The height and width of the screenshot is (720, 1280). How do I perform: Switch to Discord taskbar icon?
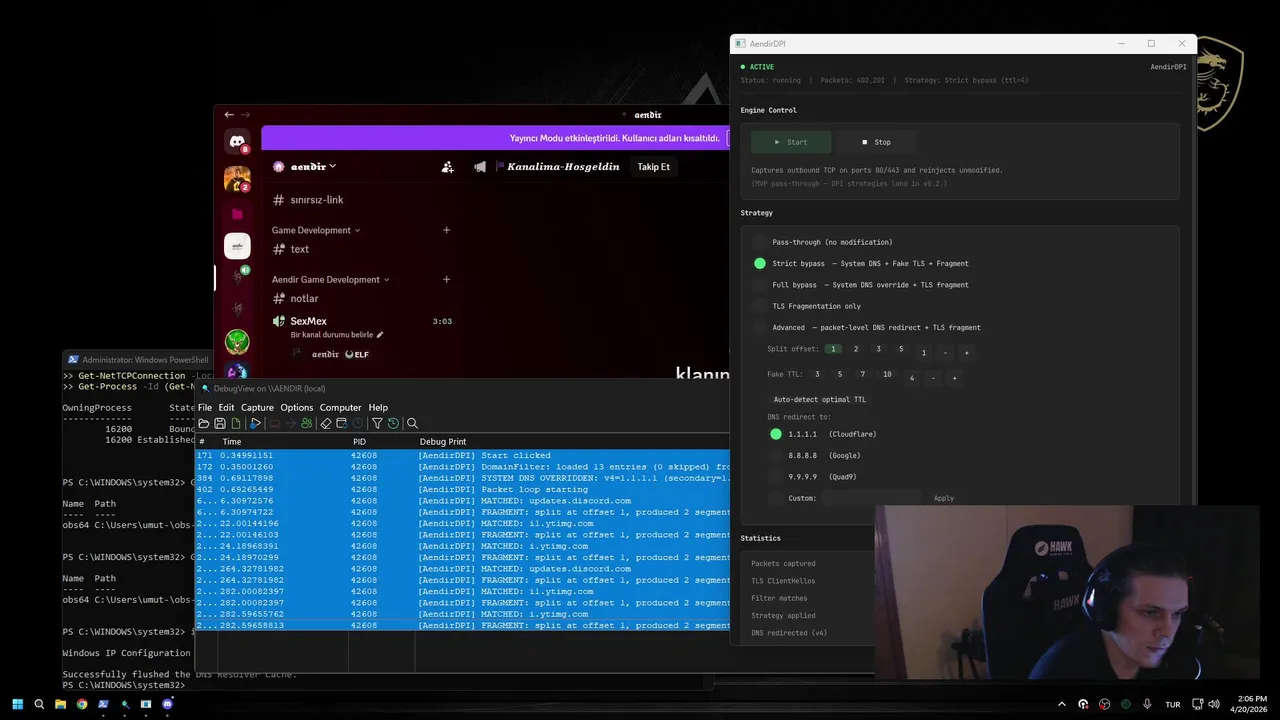pos(167,704)
